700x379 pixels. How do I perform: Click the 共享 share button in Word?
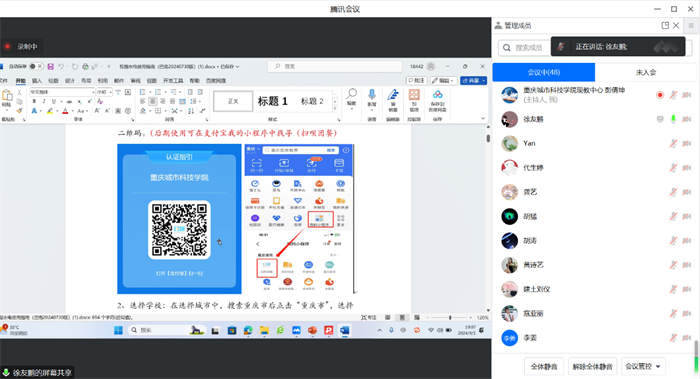(473, 81)
